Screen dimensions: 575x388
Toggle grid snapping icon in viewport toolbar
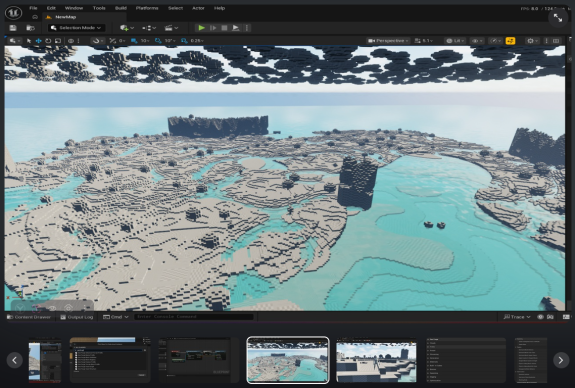pos(134,41)
